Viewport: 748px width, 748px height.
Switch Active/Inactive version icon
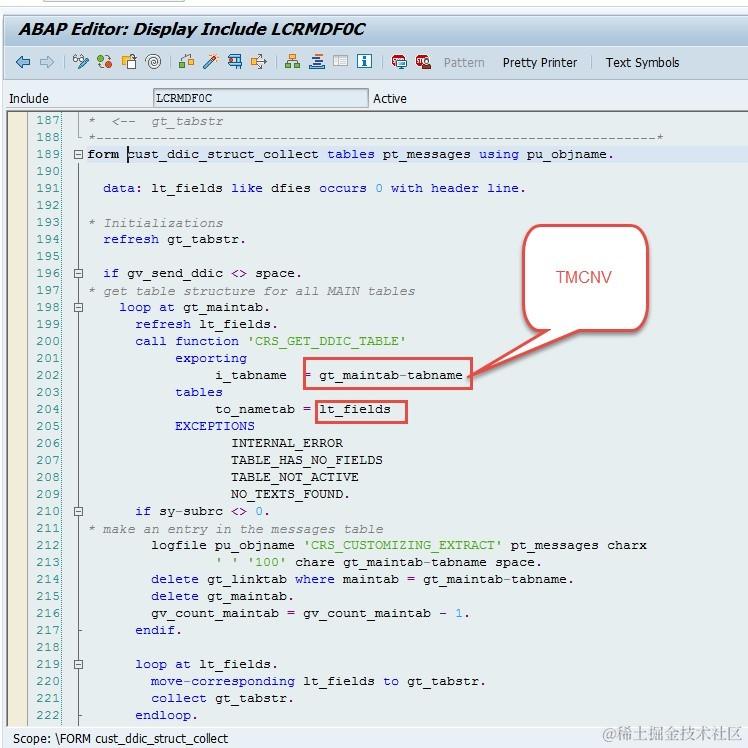point(105,62)
